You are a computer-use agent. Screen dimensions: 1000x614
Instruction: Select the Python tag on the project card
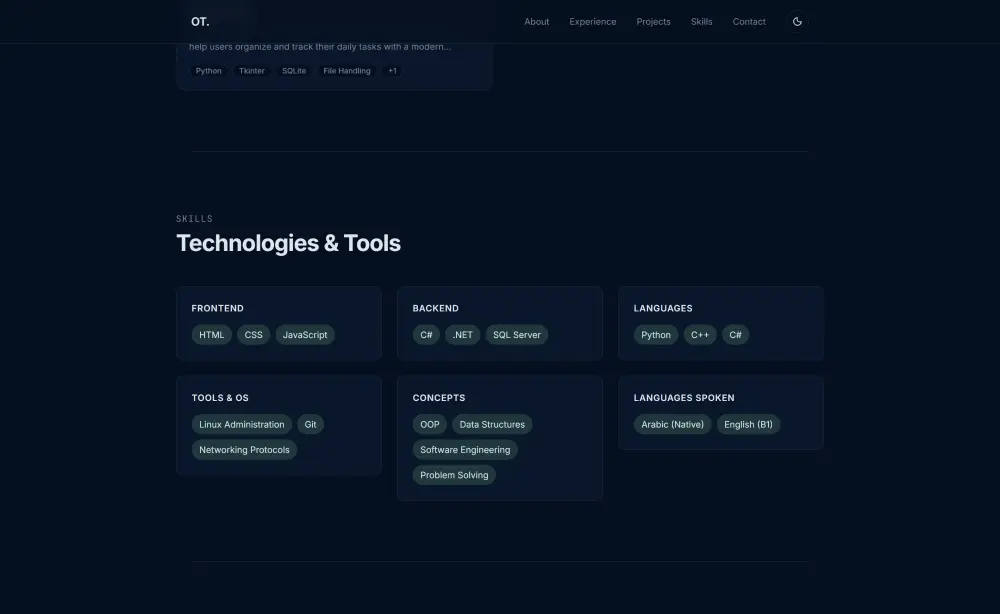click(208, 70)
